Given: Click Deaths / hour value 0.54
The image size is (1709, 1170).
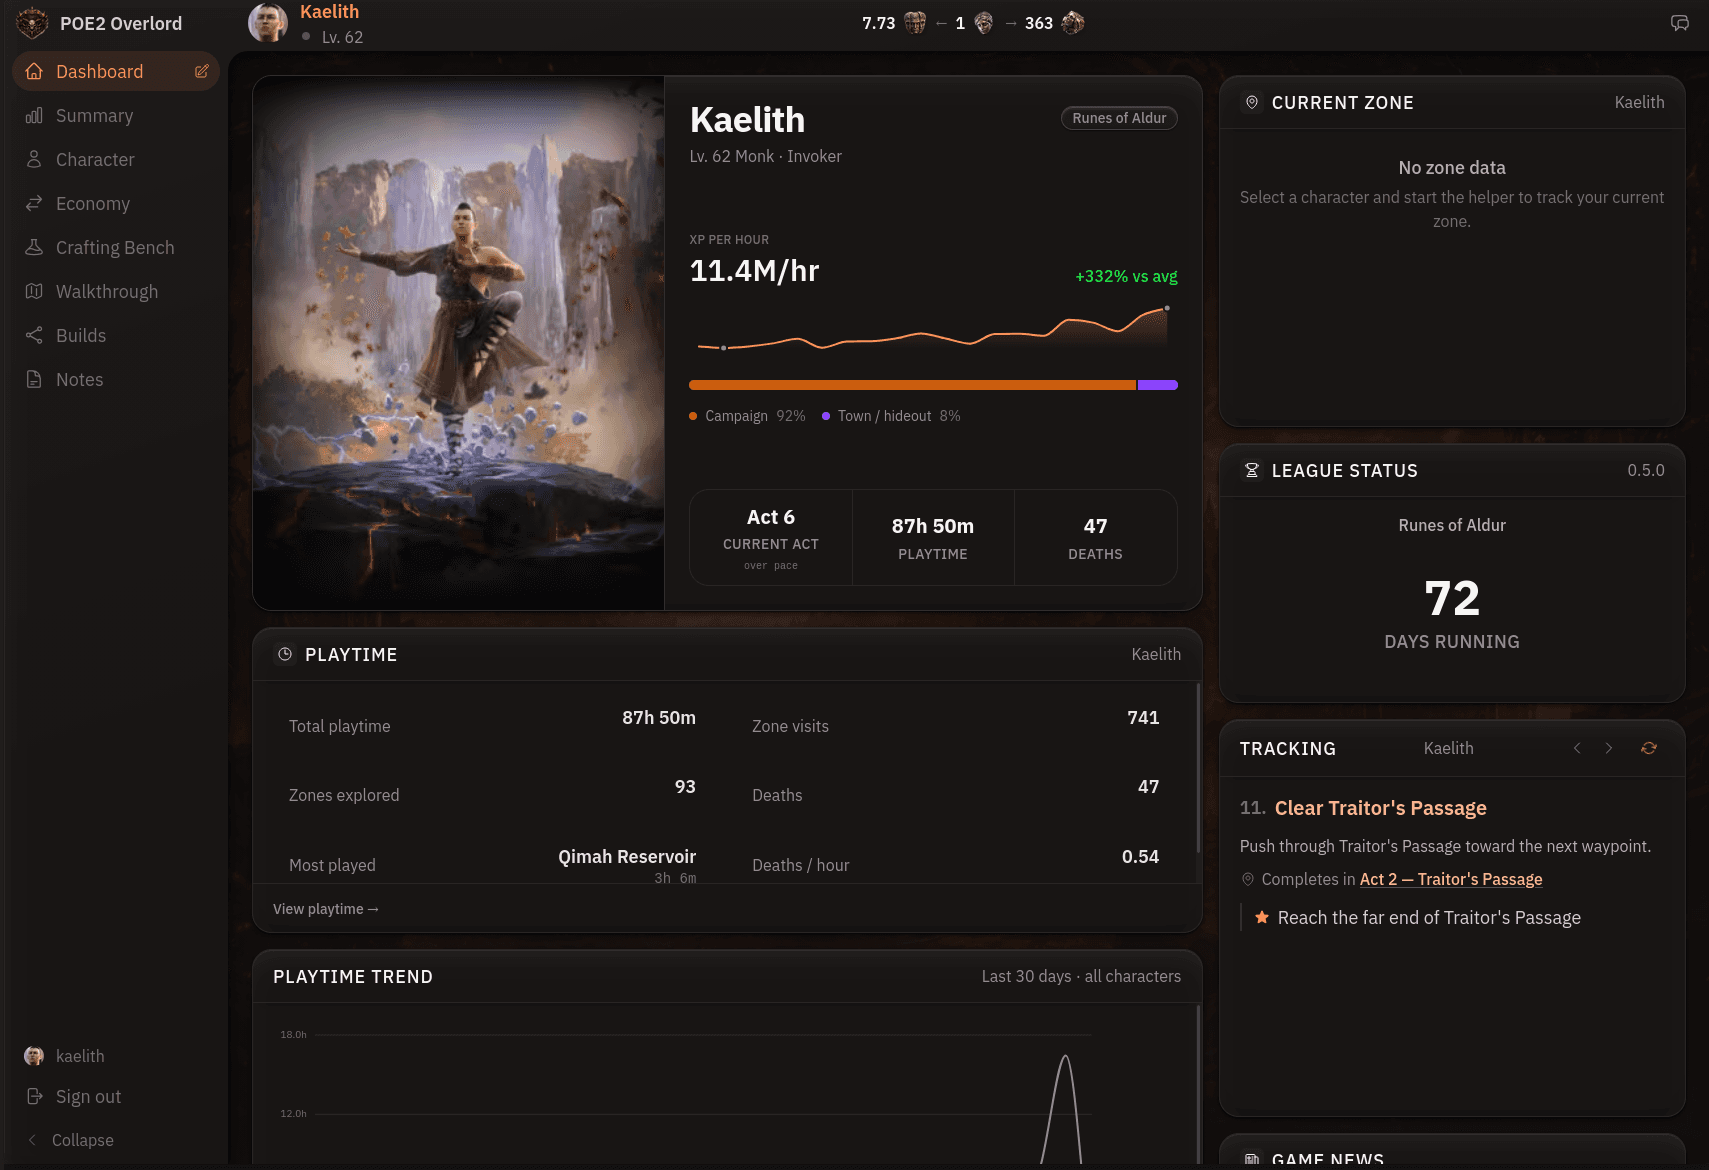Looking at the screenshot, I should (1140, 857).
